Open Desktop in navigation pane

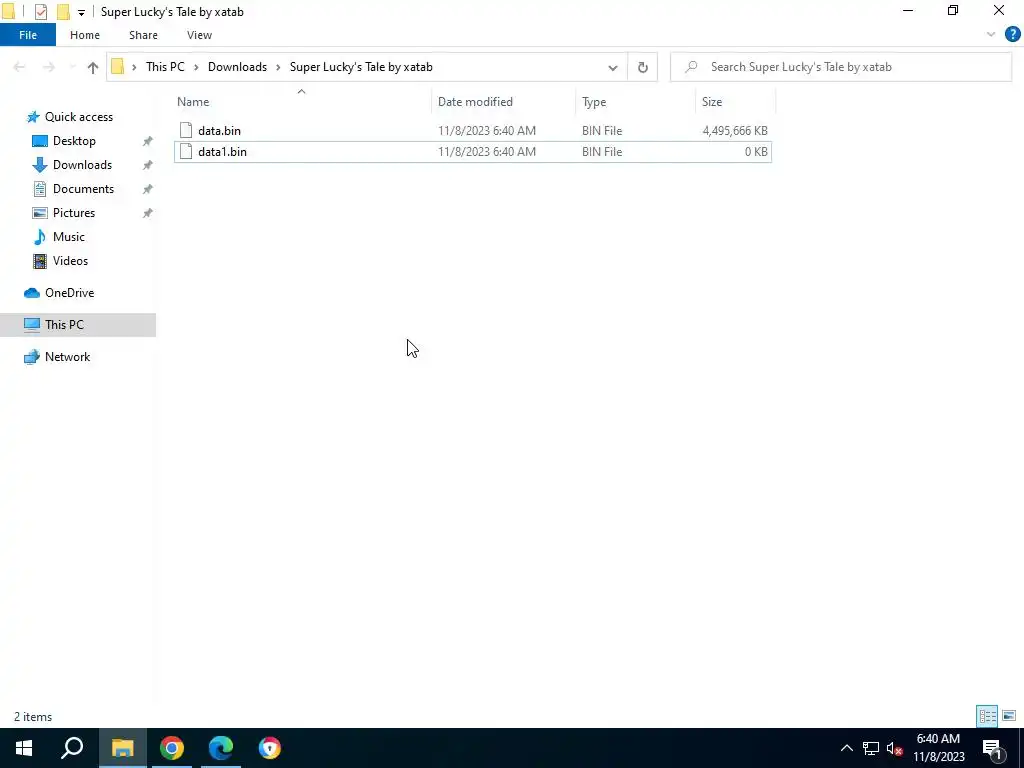tap(74, 141)
